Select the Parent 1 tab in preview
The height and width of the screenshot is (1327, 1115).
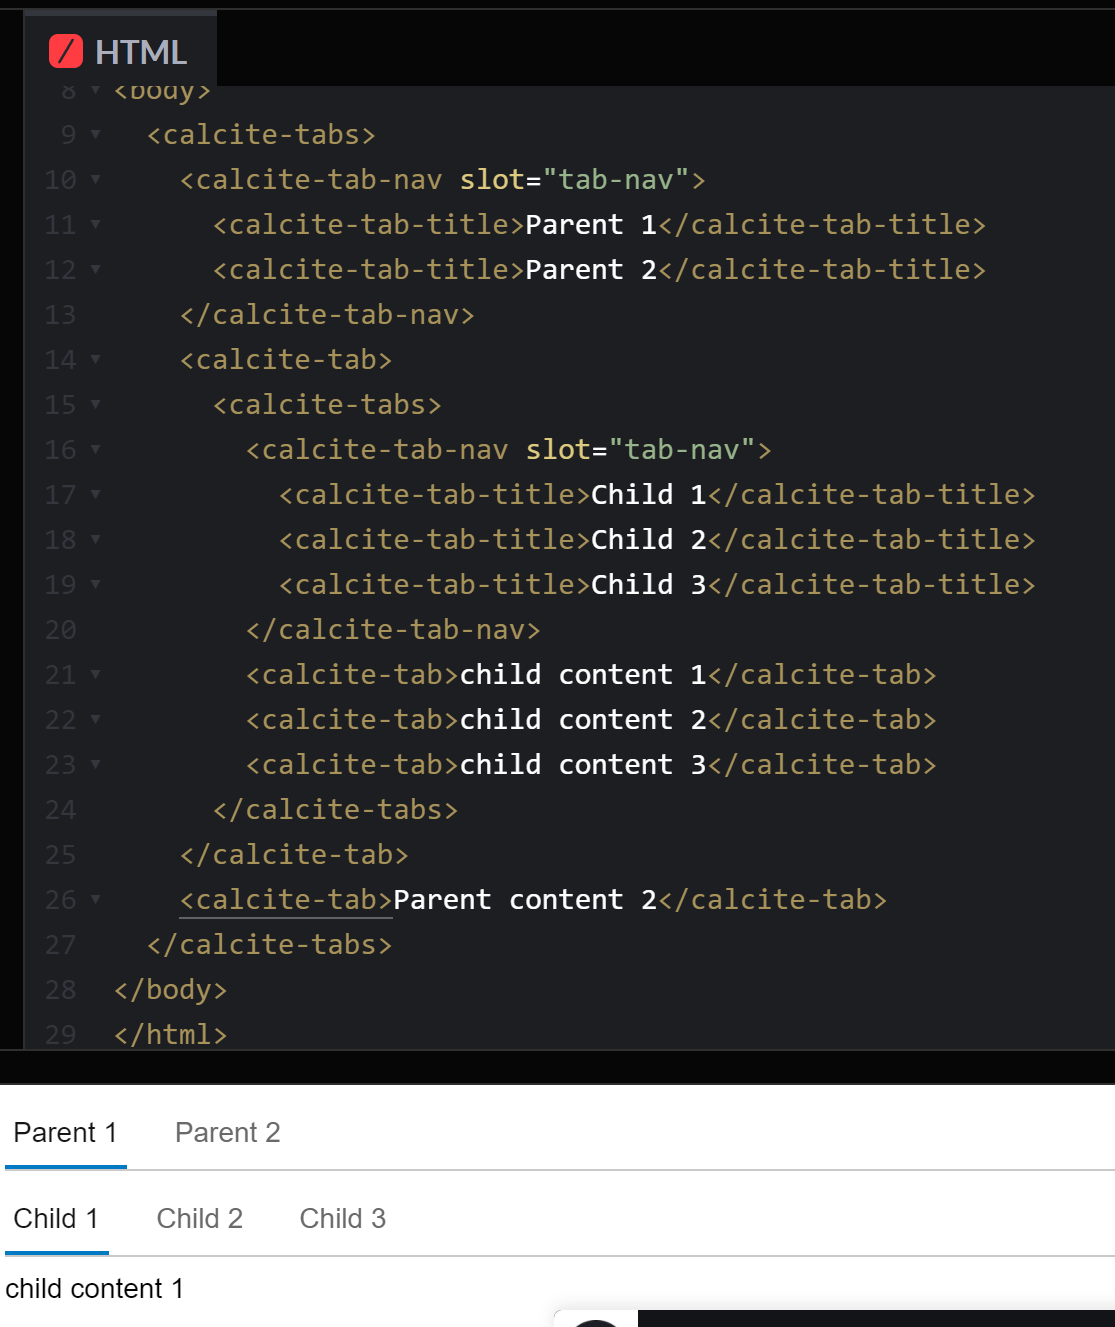(x=65, y=1132)
